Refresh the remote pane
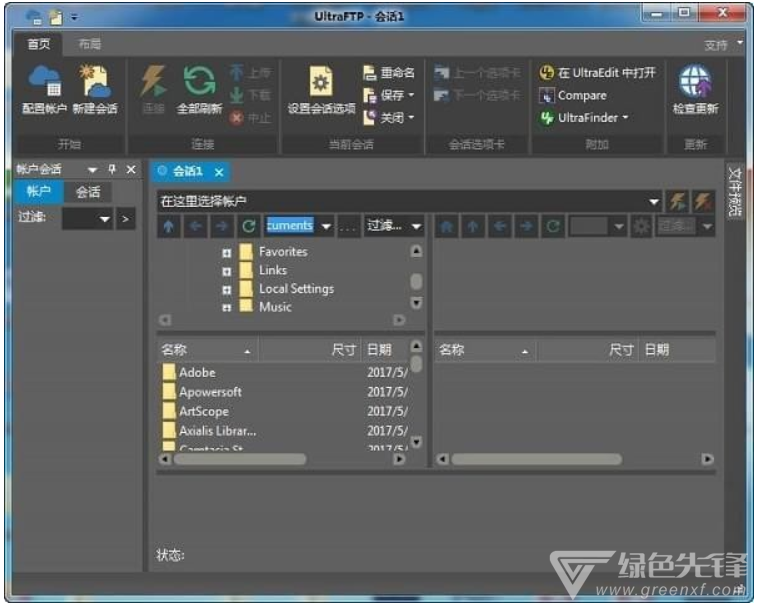This screenshot has width=757, height=604. click(553, 226)
